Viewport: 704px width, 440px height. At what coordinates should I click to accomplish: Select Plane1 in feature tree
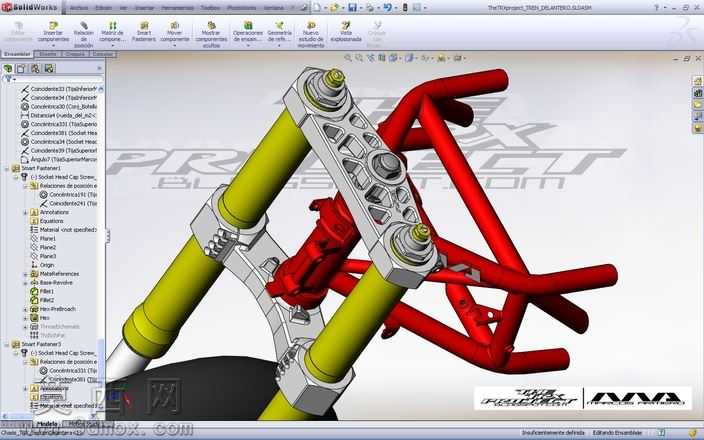pos(43,238)
